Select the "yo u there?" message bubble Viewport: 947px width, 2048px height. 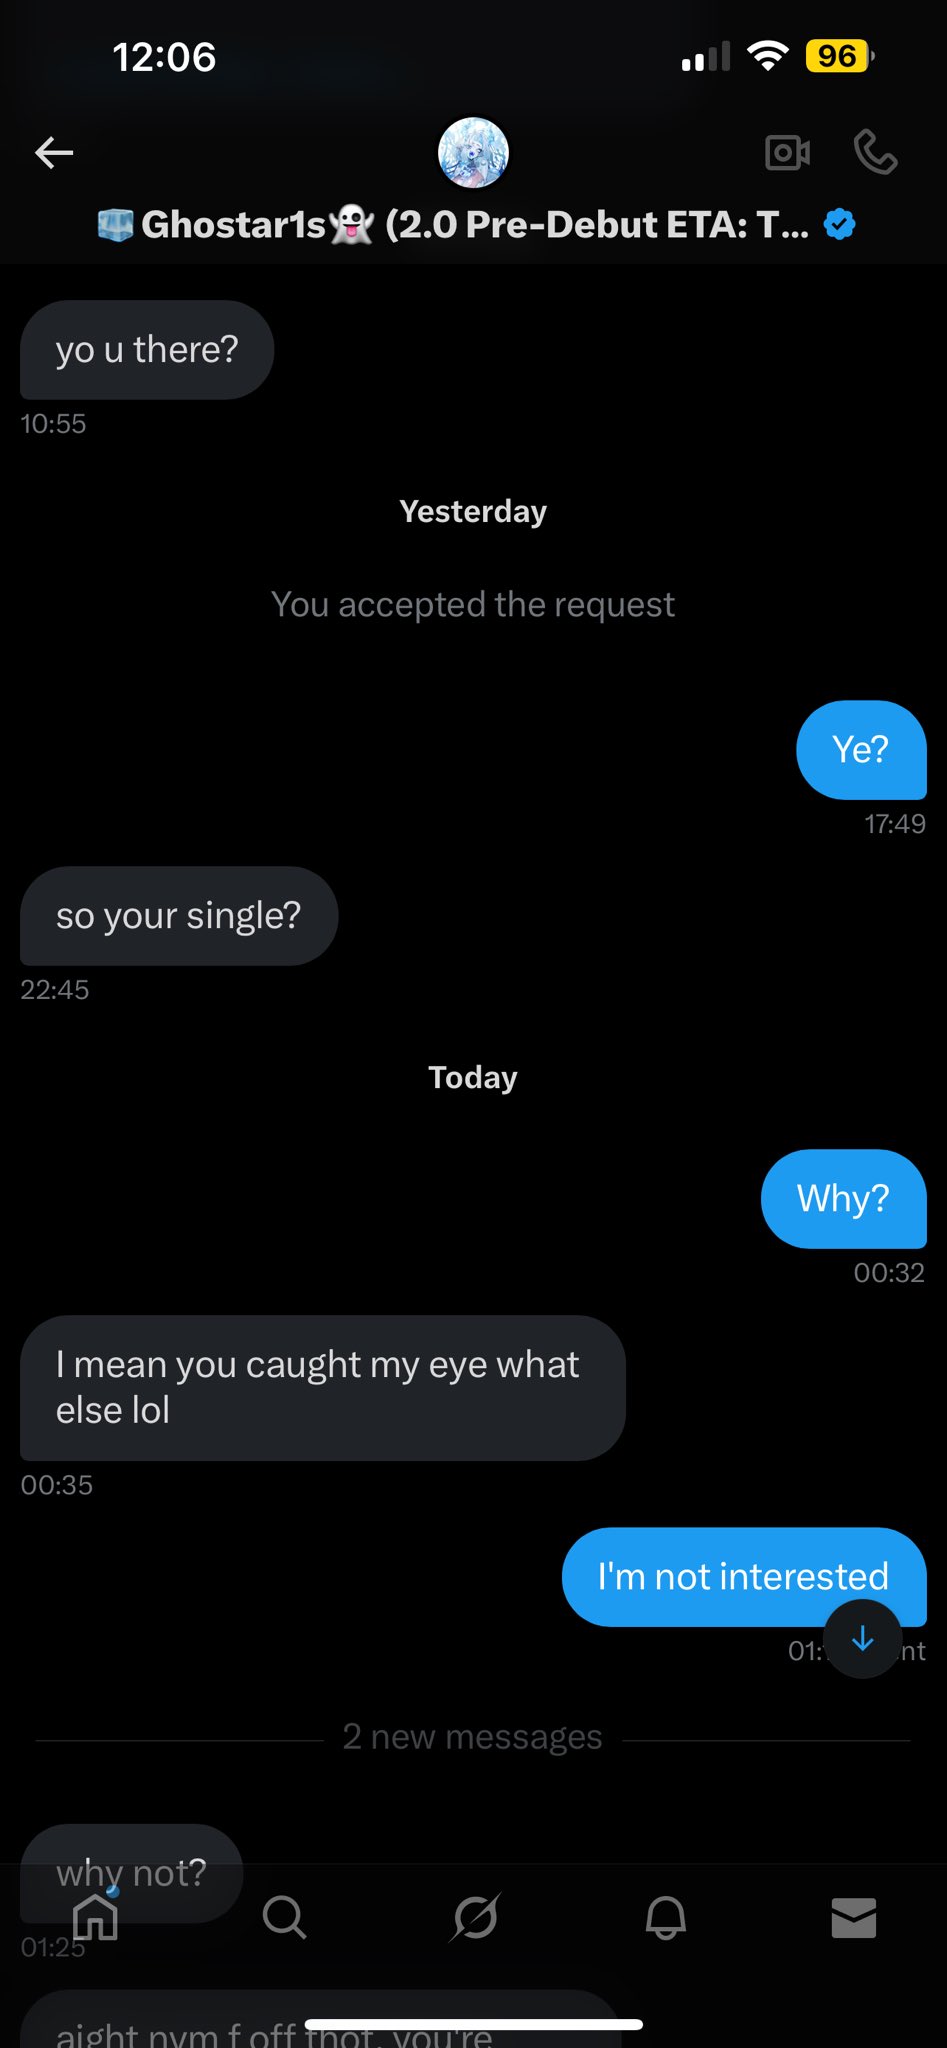(147, 350)
